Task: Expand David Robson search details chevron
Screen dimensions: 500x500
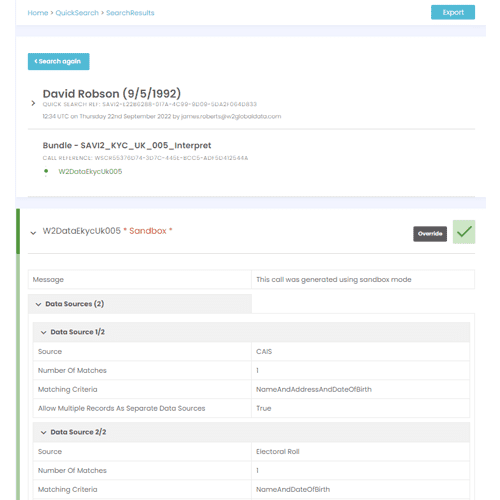Action: [33, 103]
